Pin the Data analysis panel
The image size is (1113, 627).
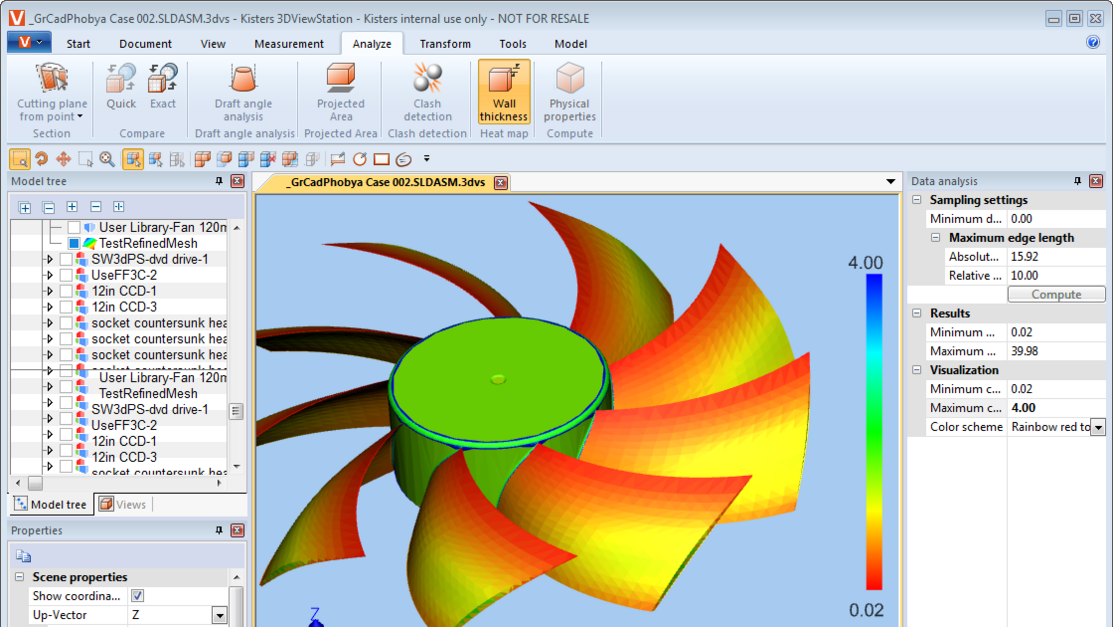click(1077, 181)
